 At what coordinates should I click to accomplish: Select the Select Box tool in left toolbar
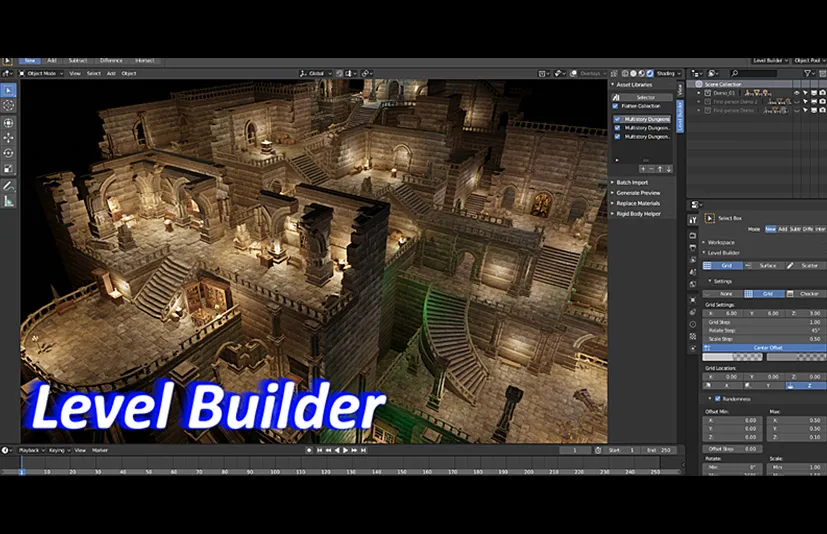click(x=8, y=91)
